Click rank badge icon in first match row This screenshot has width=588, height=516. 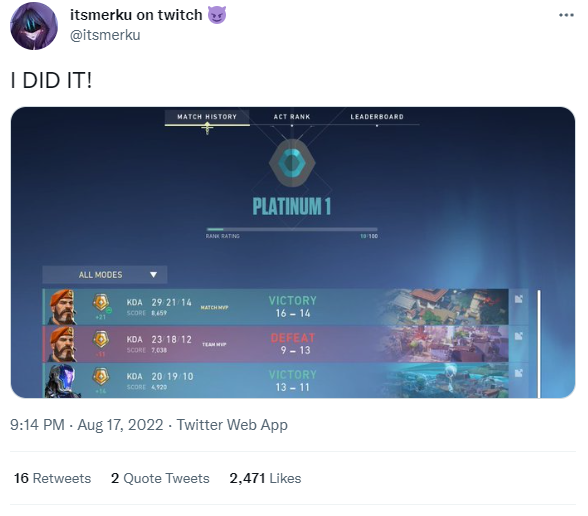(100, 302)
